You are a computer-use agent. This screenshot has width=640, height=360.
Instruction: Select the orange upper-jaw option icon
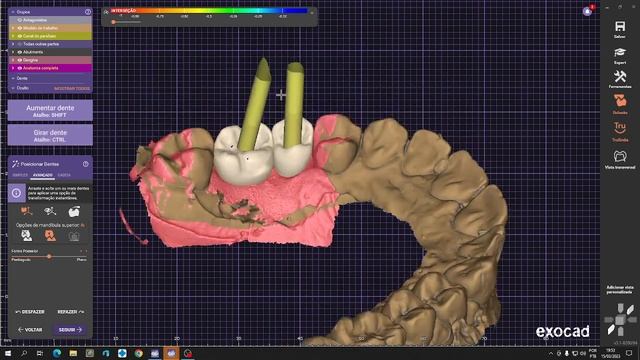pyautogui.click(x=50, y=236)
